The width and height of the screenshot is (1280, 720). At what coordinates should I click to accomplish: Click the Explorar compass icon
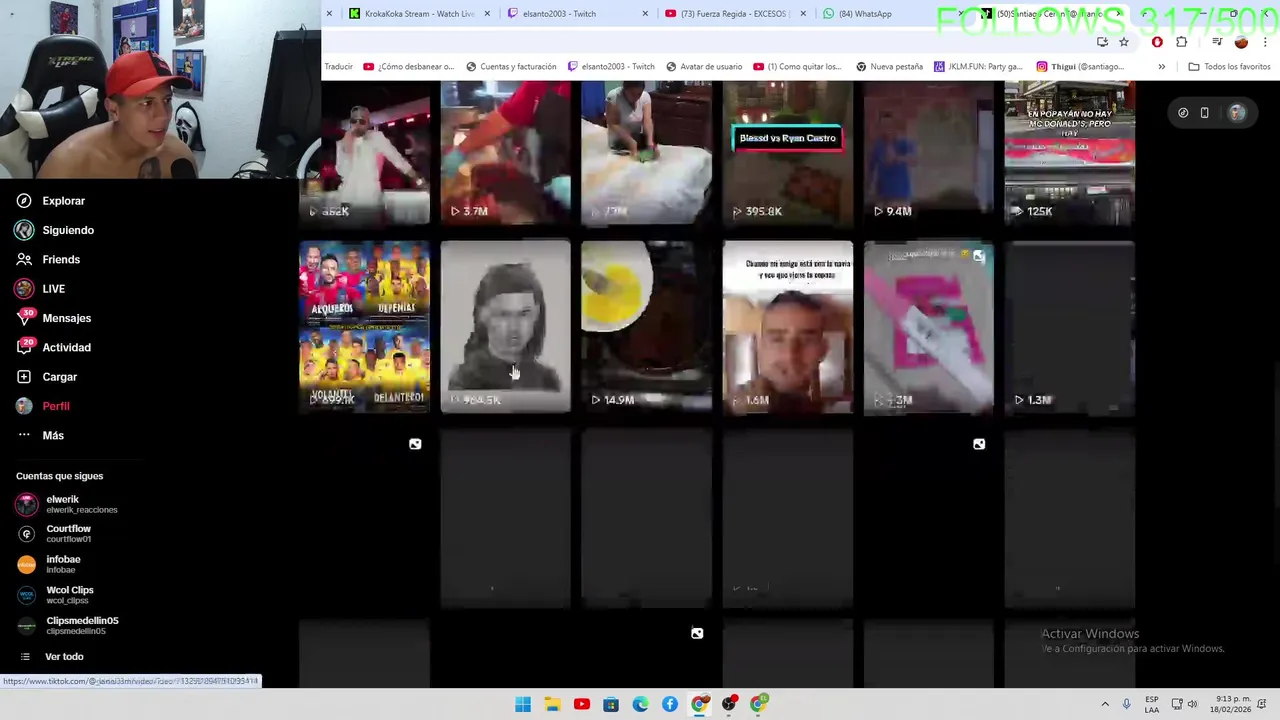(24, 201)
